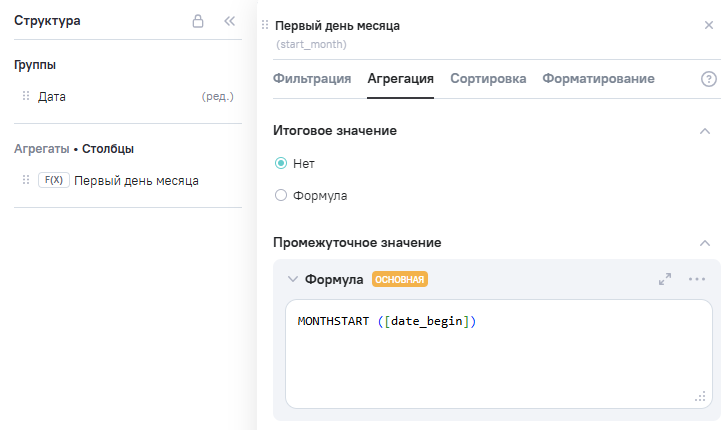Click the Группы heading
This screenshot has width=728, height=430.
35,65
